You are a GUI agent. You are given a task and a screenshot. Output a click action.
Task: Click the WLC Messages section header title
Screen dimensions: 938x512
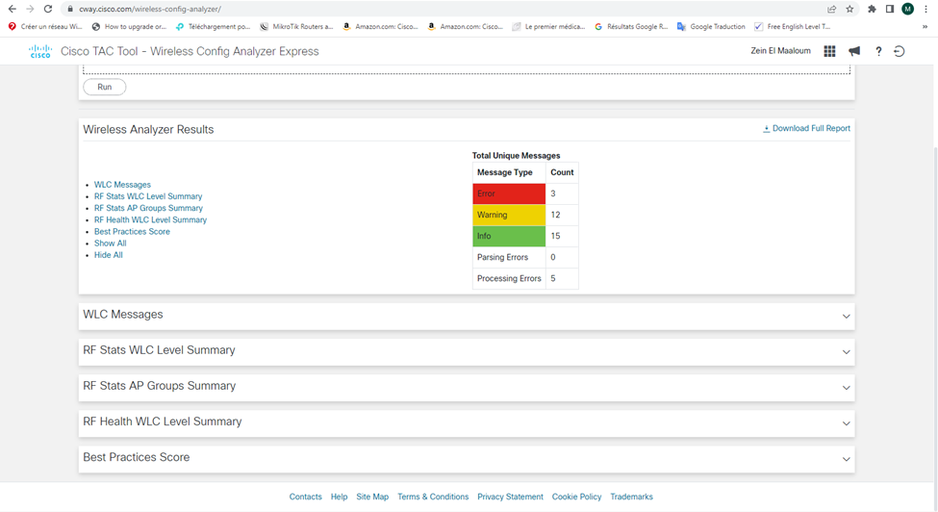click(123, 315)
